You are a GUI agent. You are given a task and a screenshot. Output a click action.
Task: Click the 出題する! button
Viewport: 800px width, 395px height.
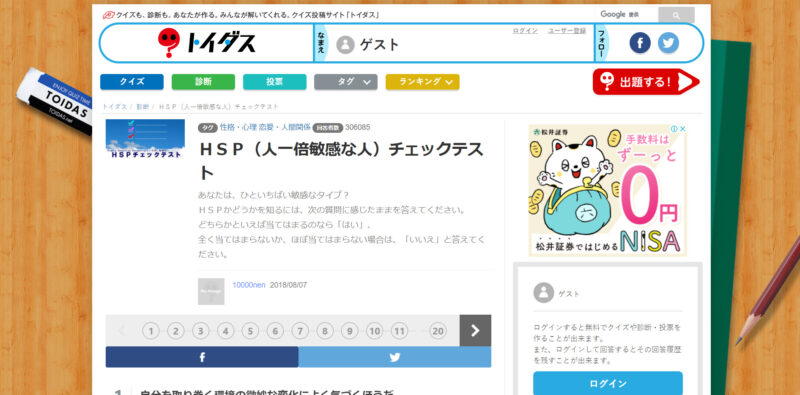(x=645, y=82)
